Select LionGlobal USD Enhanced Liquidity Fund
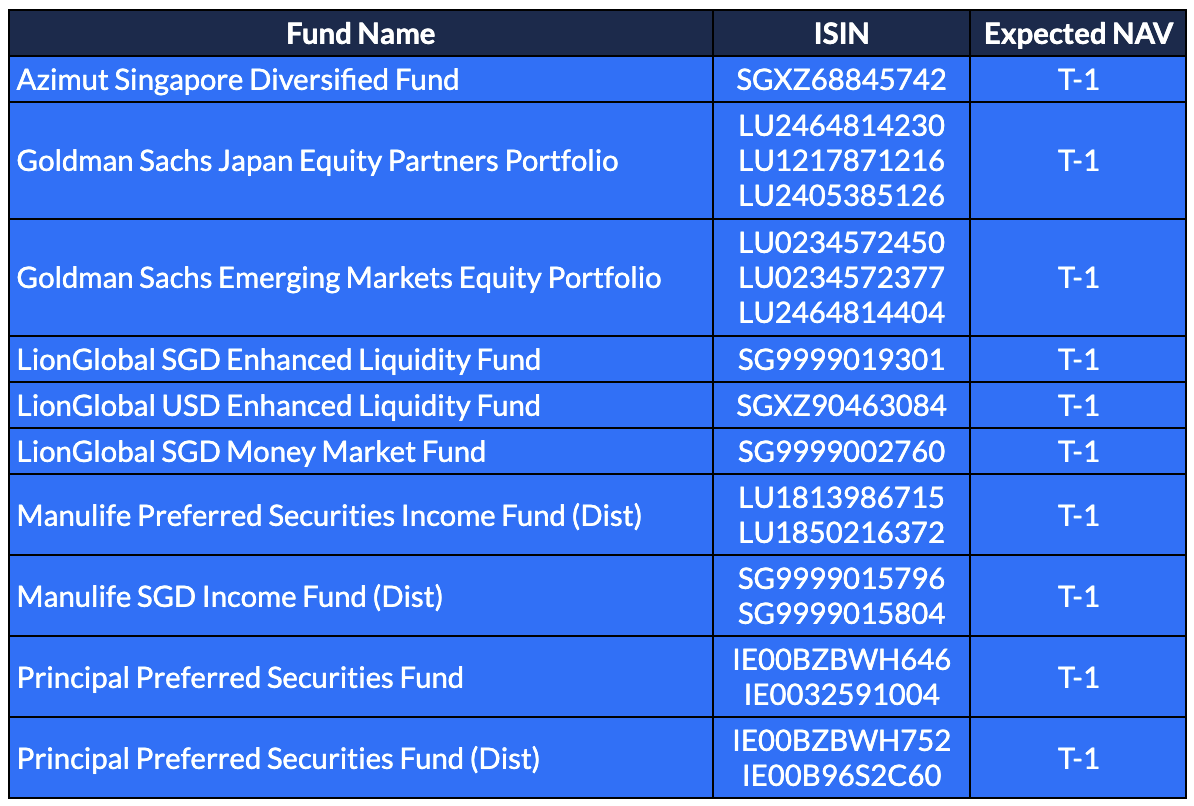The height and width of the screenshot is (806, 1194). tap(279, 405)
